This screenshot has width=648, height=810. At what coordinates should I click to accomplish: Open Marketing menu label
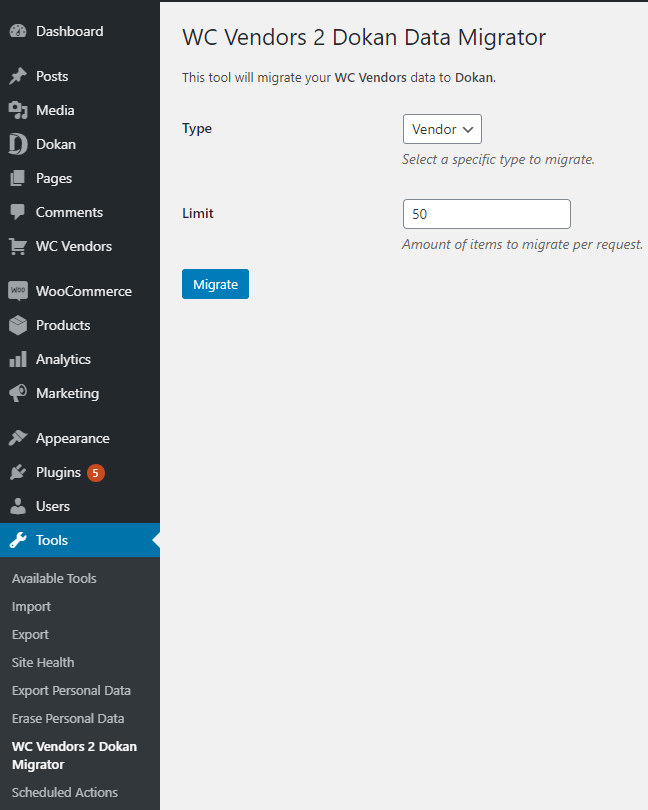68,394
